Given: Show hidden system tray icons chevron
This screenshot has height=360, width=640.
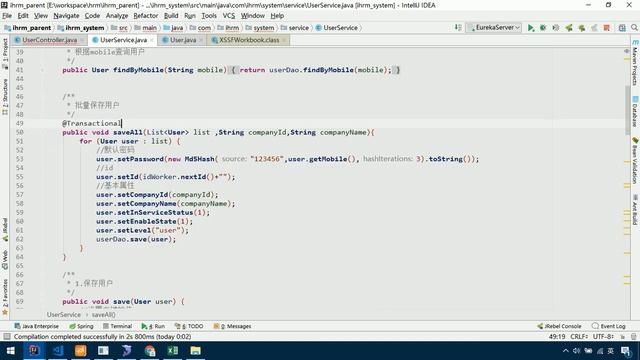Looking at the screenshot, I should (565, 351).
